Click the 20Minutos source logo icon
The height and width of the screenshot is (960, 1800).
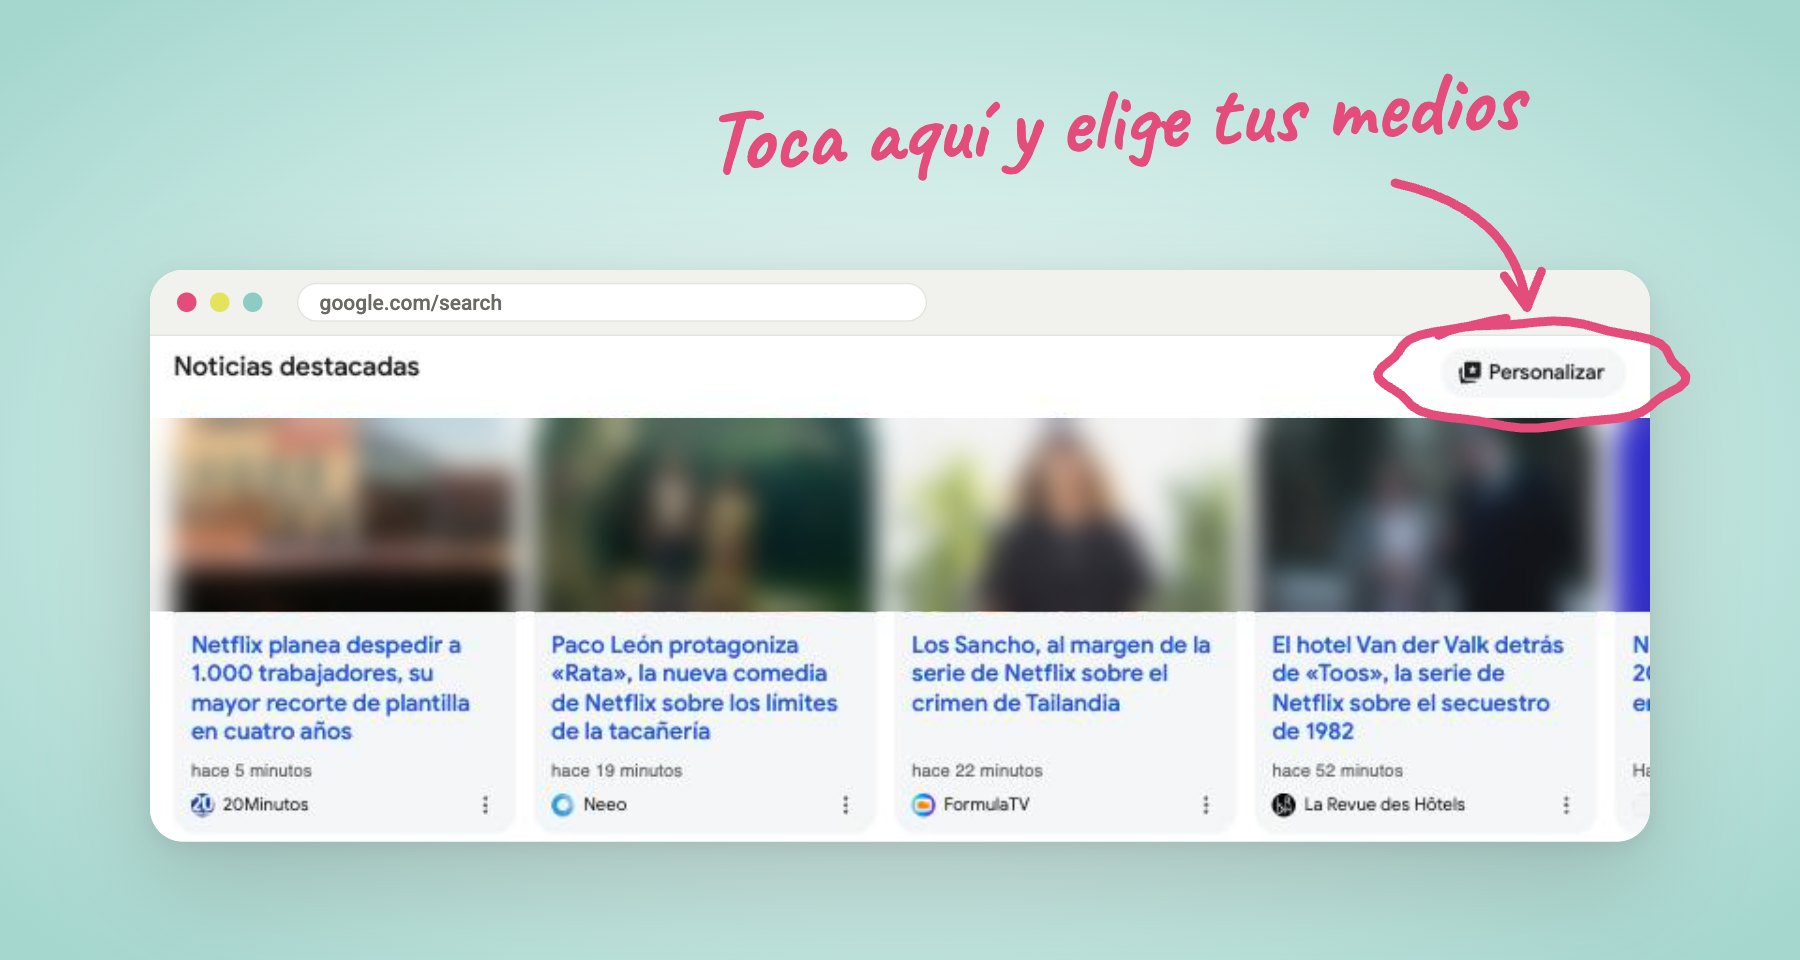[202, 804]
